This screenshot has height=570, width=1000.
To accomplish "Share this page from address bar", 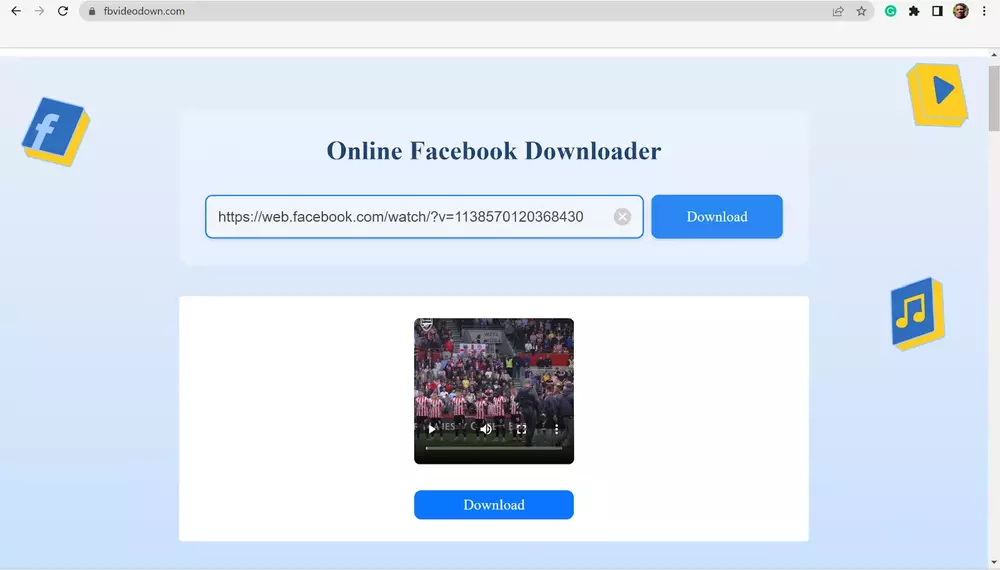I will (x=838, y=11).
